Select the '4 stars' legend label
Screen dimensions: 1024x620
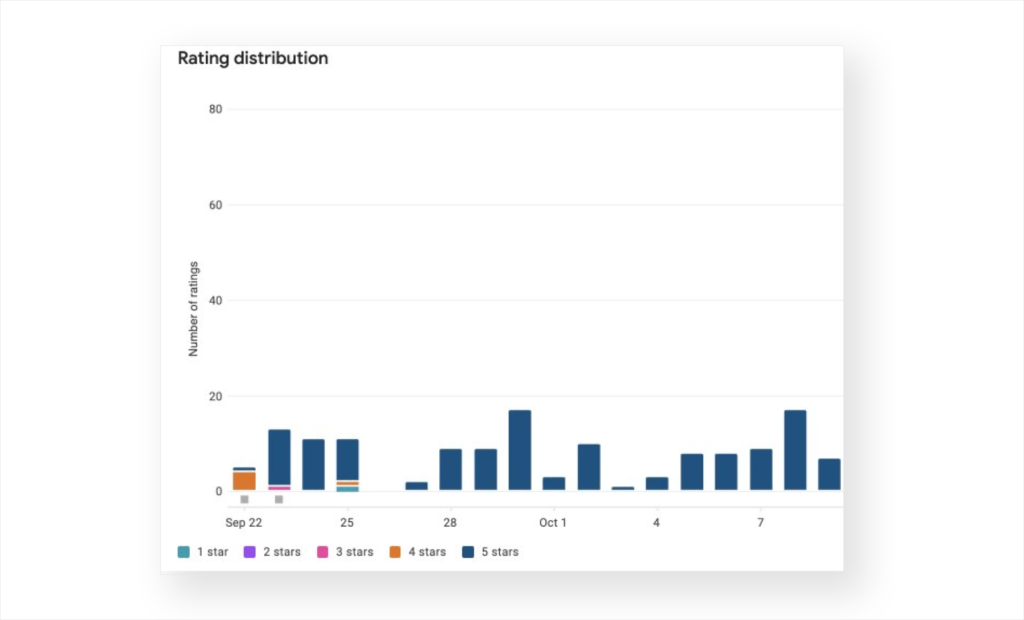coord(427,552)
